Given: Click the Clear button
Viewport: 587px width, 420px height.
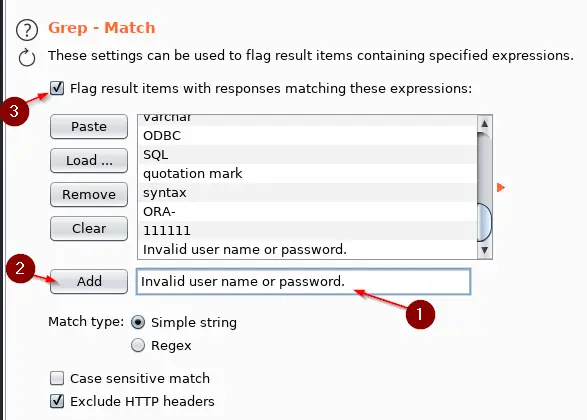Looking at the screenshot, I should coord(89,228).
